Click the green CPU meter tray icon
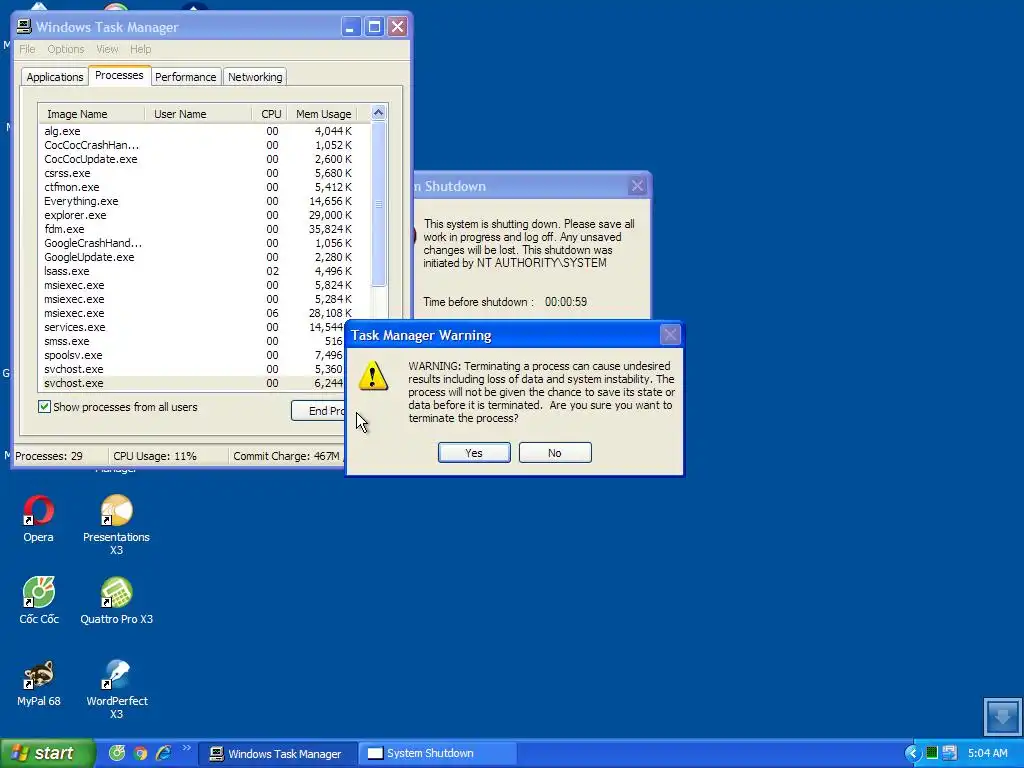Viewport: 1024px width, 768px height. click(932, 753)
